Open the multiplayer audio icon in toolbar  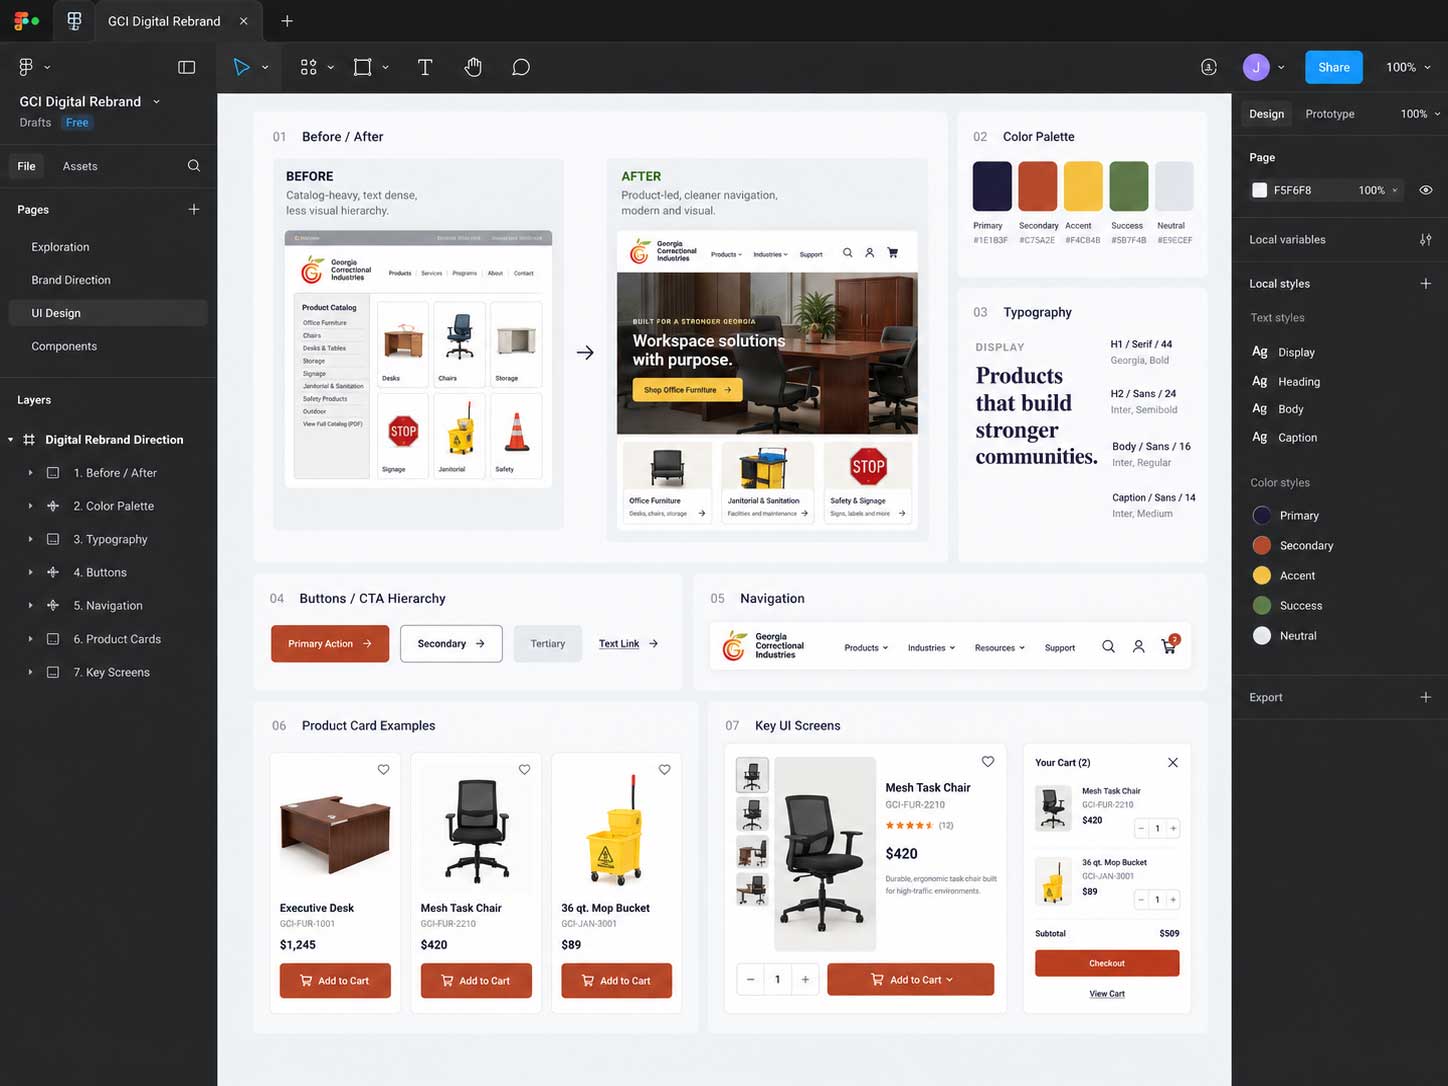tap(1209, 67)
